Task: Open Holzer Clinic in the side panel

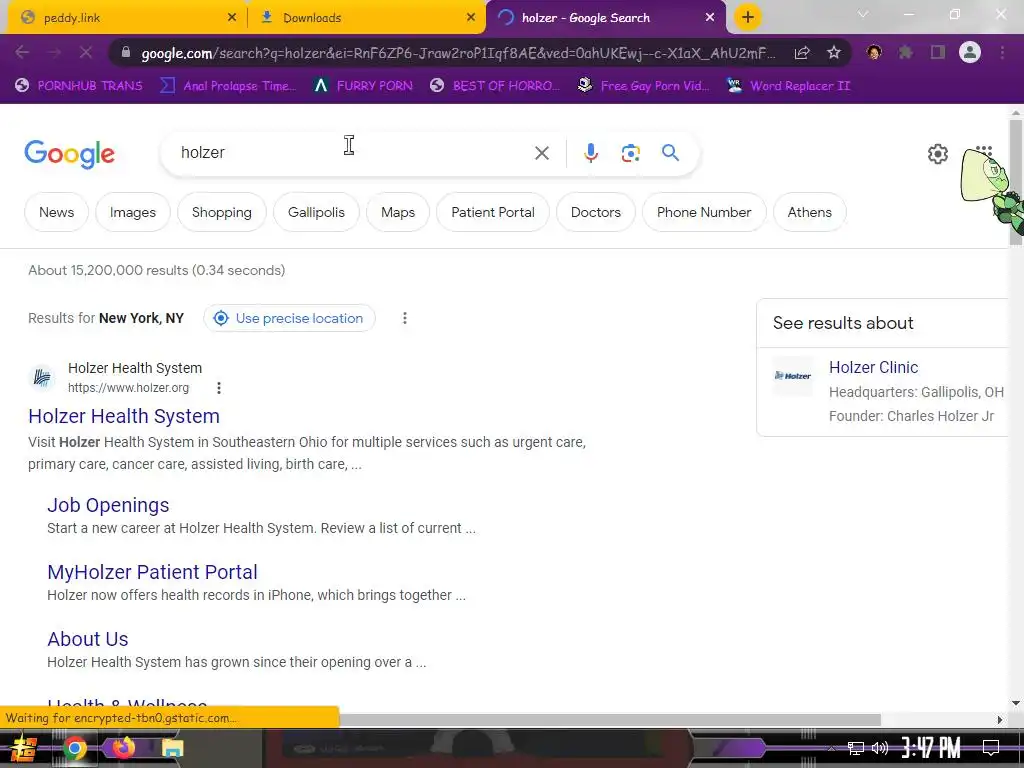Action: (873, 368)
